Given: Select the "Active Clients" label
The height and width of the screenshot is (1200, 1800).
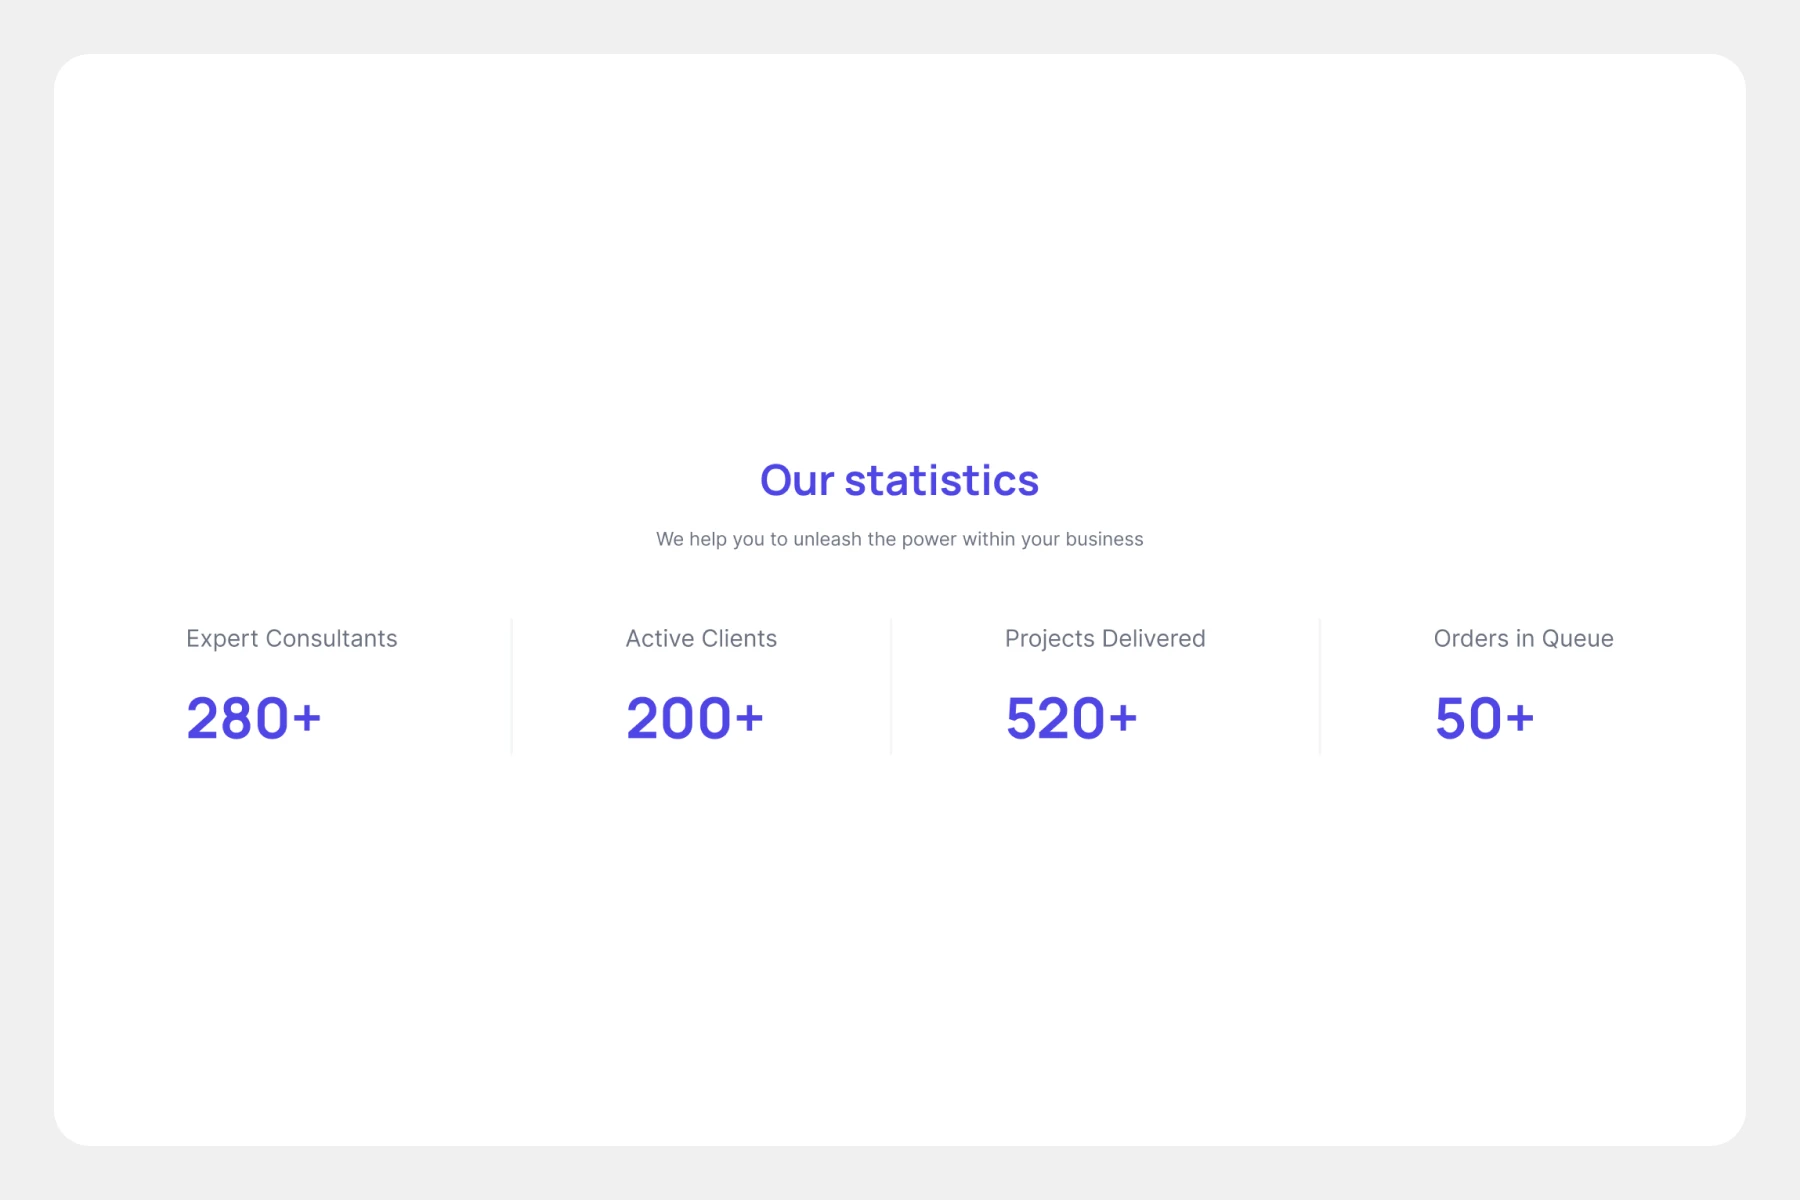Looking at the screenshot, I should tap(701, 639).
